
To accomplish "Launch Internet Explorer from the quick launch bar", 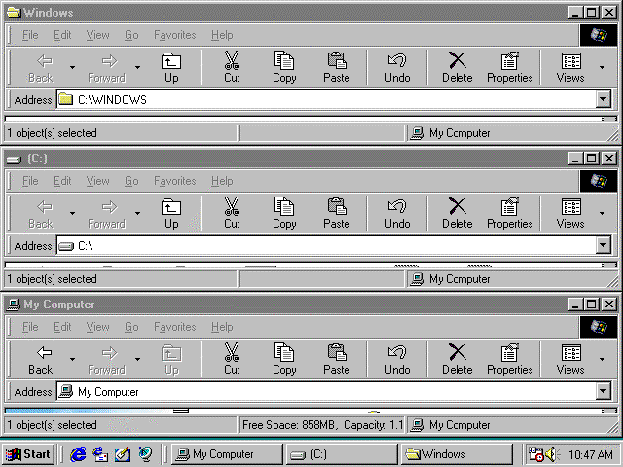I will point(77,454).
